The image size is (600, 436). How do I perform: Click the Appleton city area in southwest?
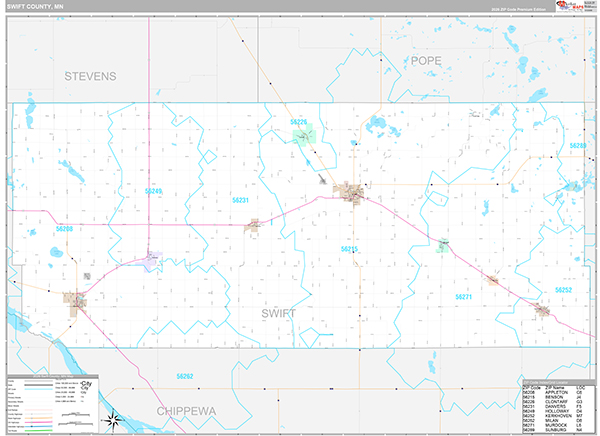pos(75,303)
